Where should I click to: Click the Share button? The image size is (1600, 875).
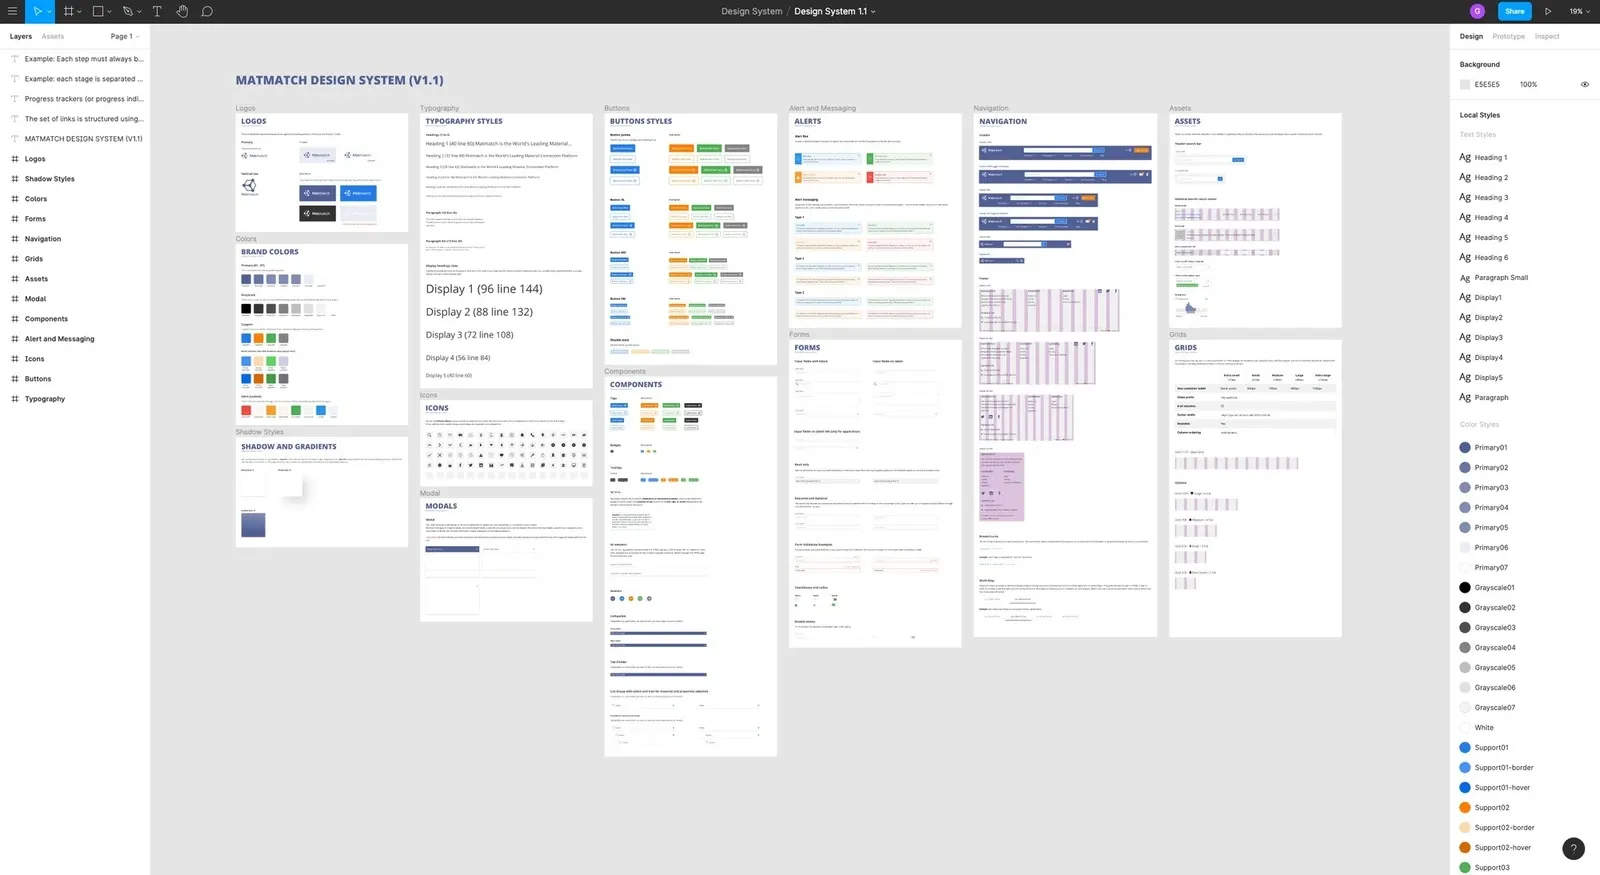[x=1515, y=11]
